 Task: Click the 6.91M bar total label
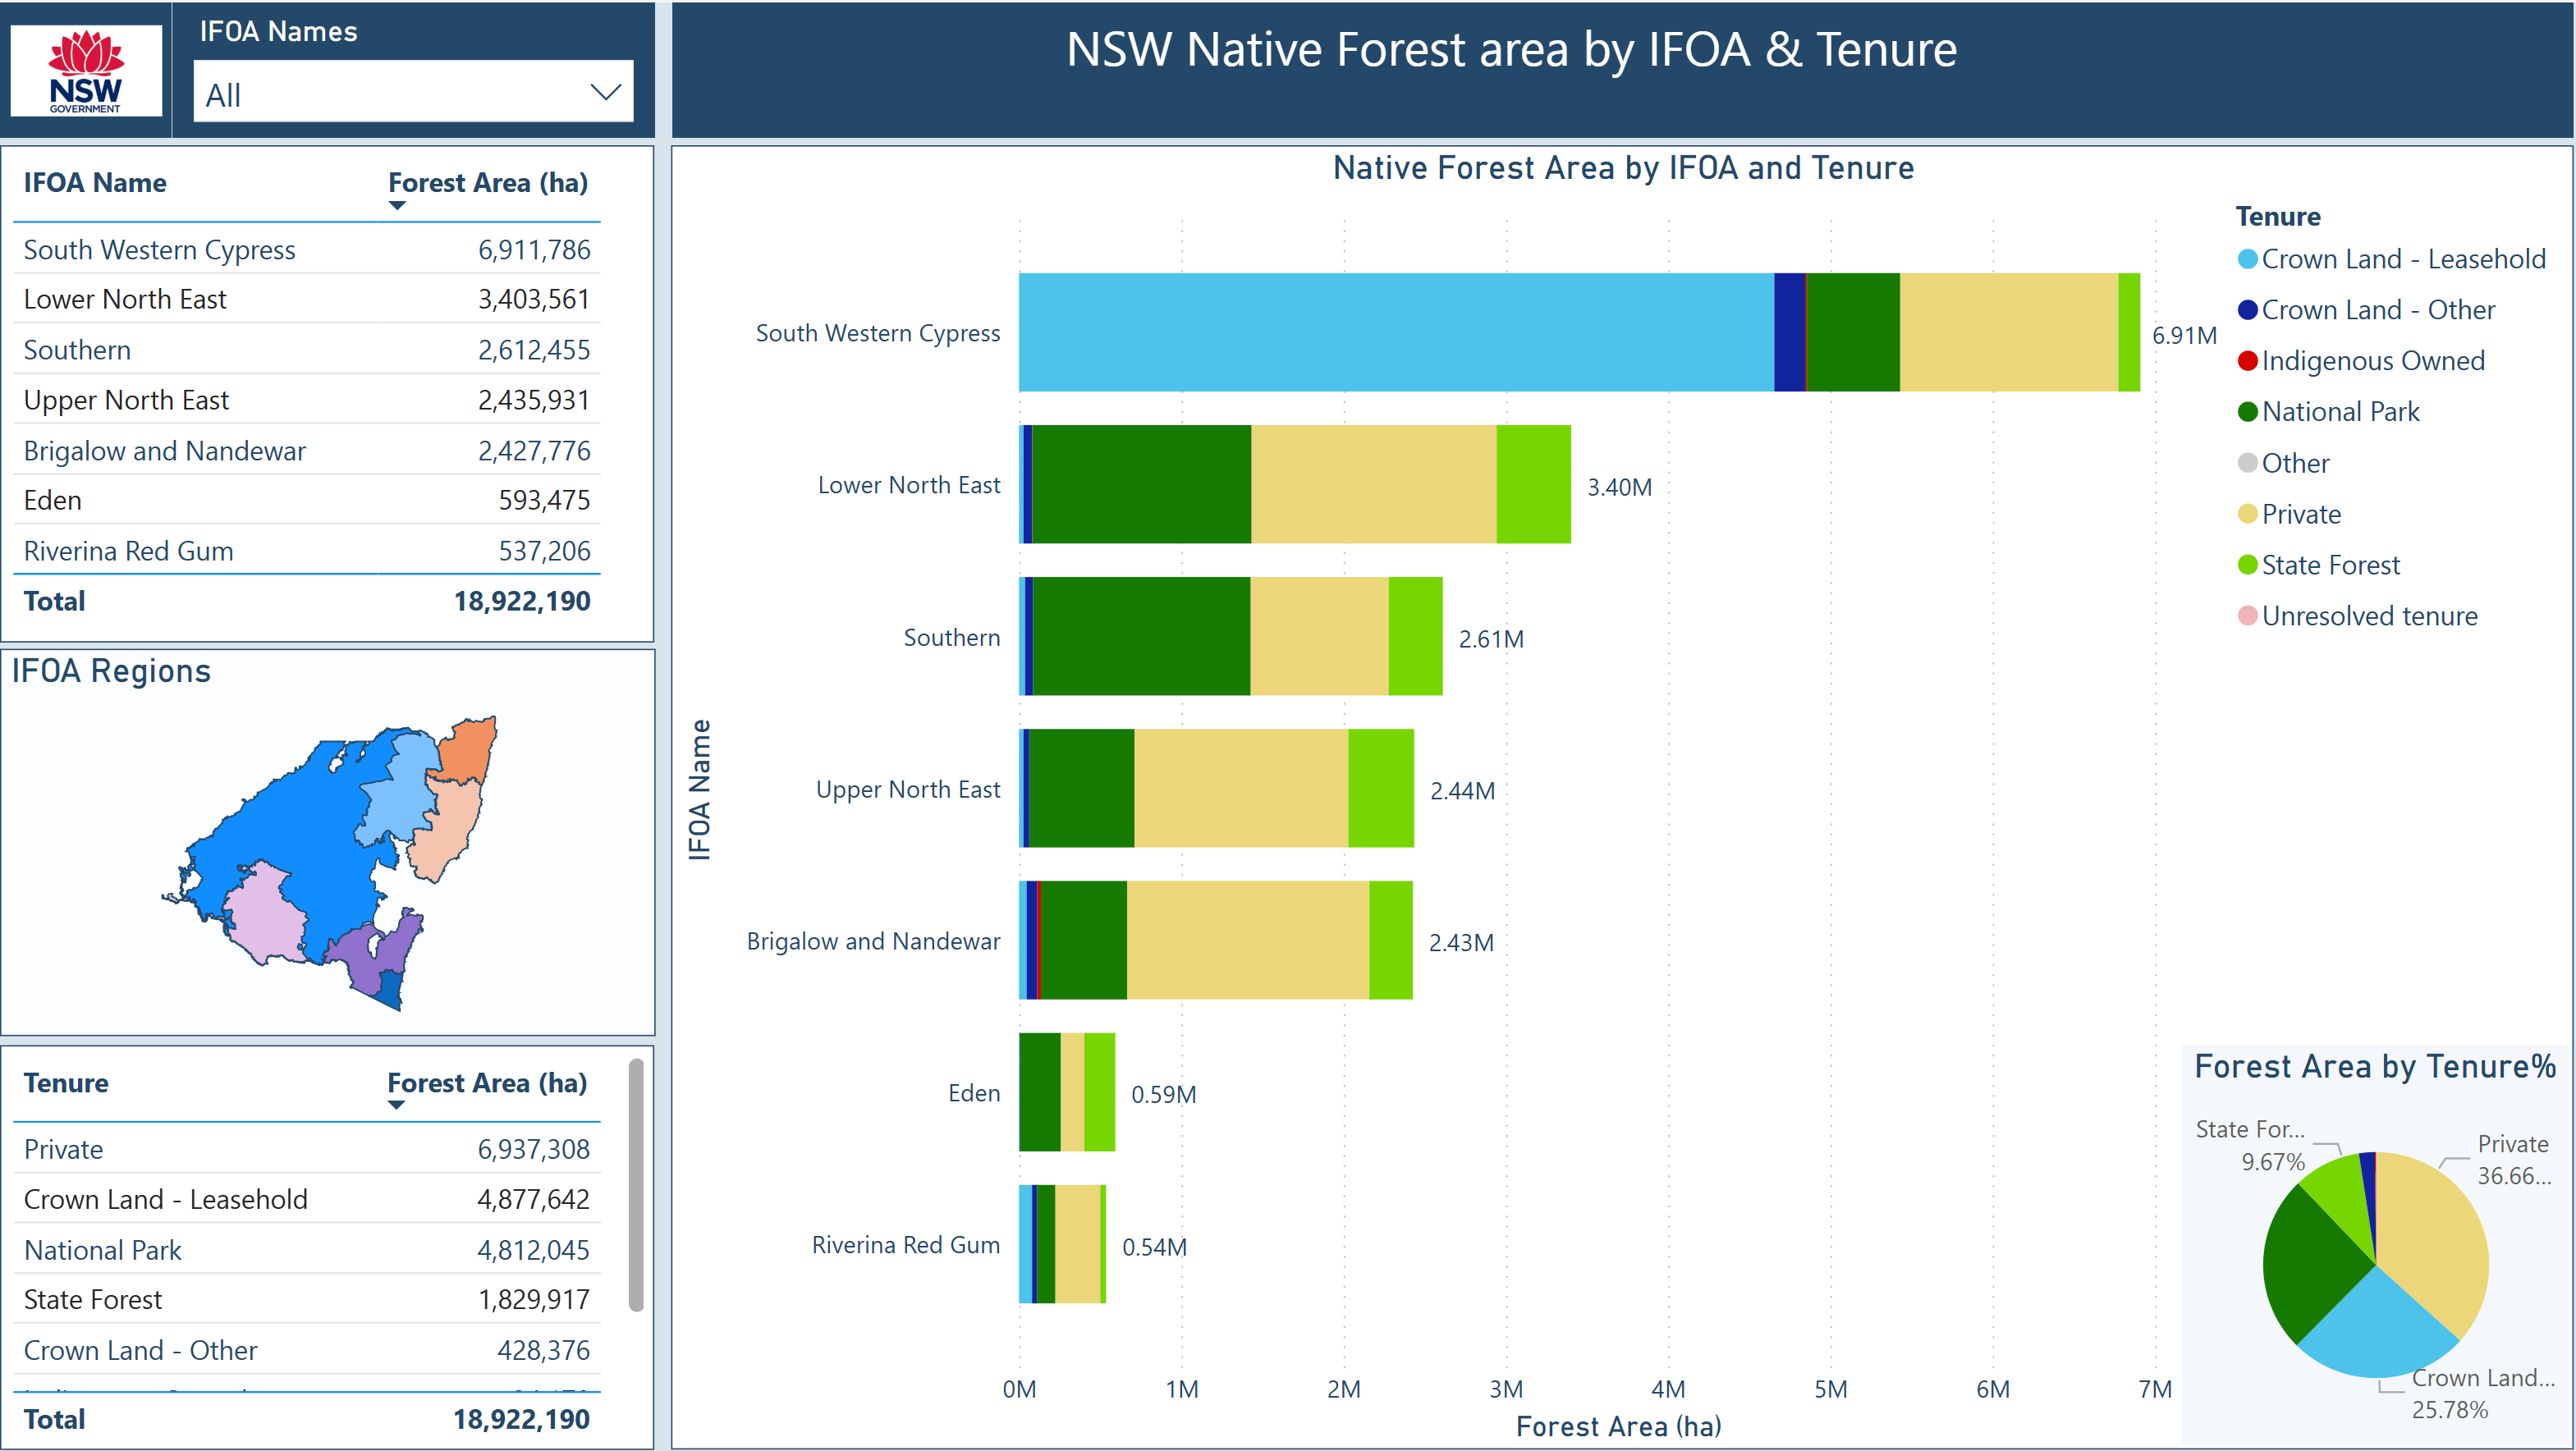coord(2184,336)
